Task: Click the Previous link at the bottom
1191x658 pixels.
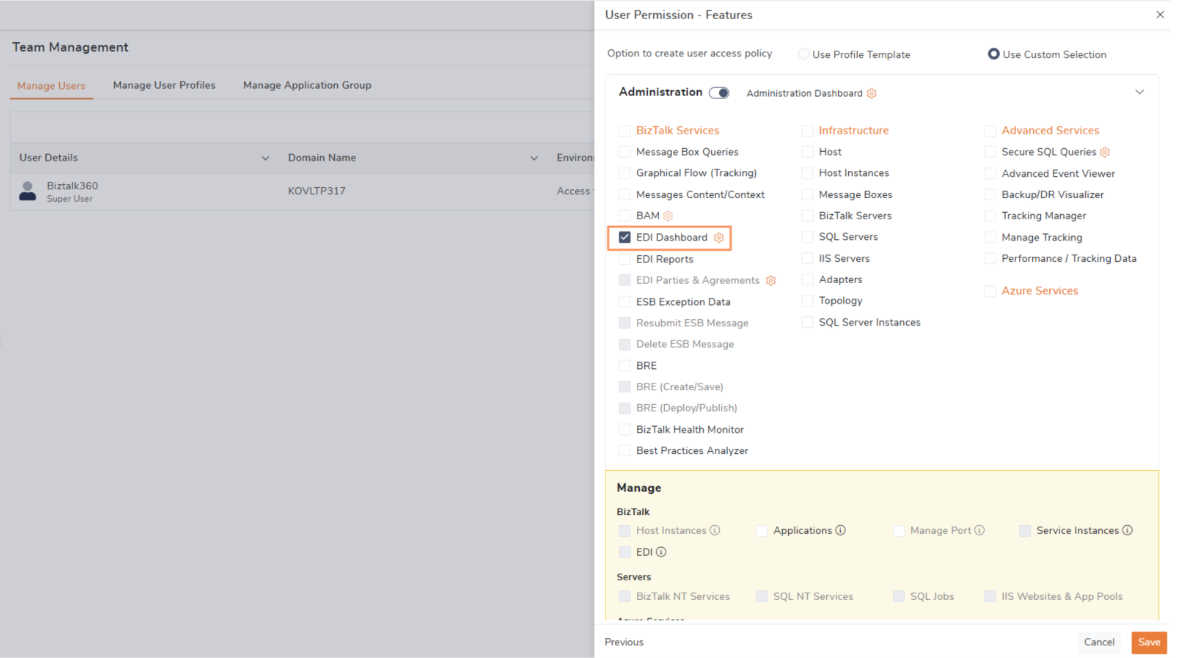Action: point(623,642)
